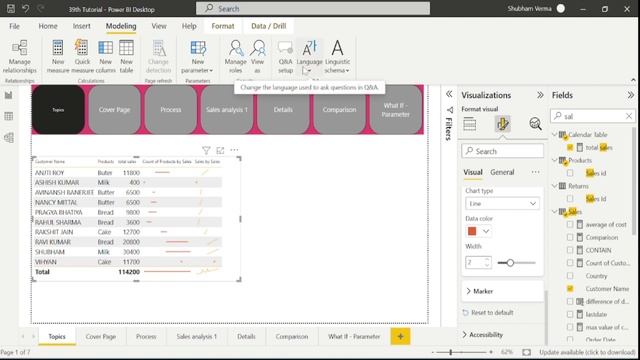Click Update available download link
This screenshot has width=640, height=360.
(587, 352)
